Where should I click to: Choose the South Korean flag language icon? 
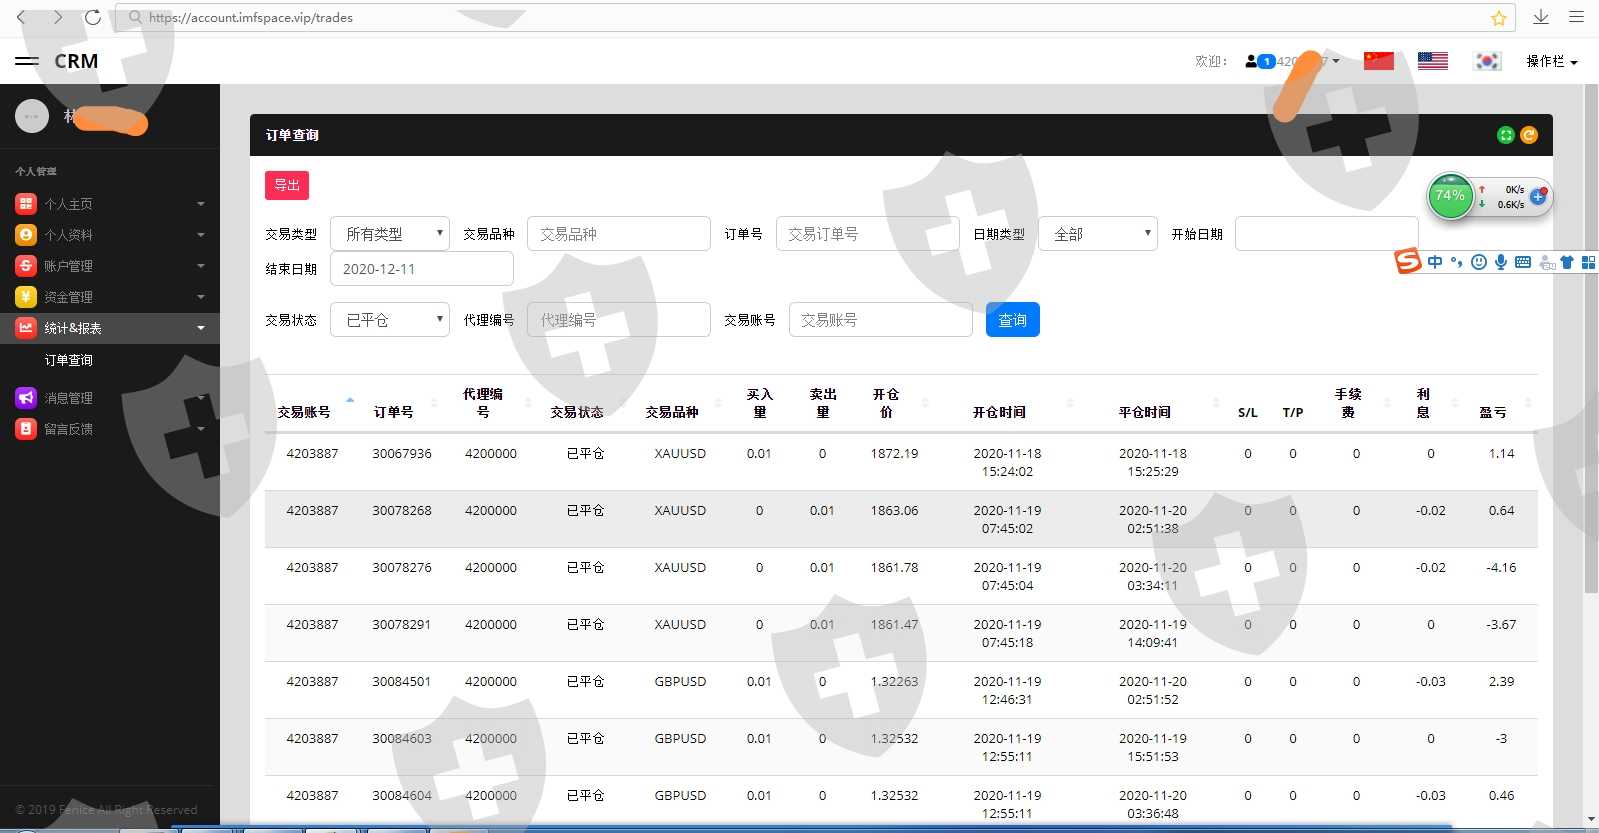tap(1487, 61)
